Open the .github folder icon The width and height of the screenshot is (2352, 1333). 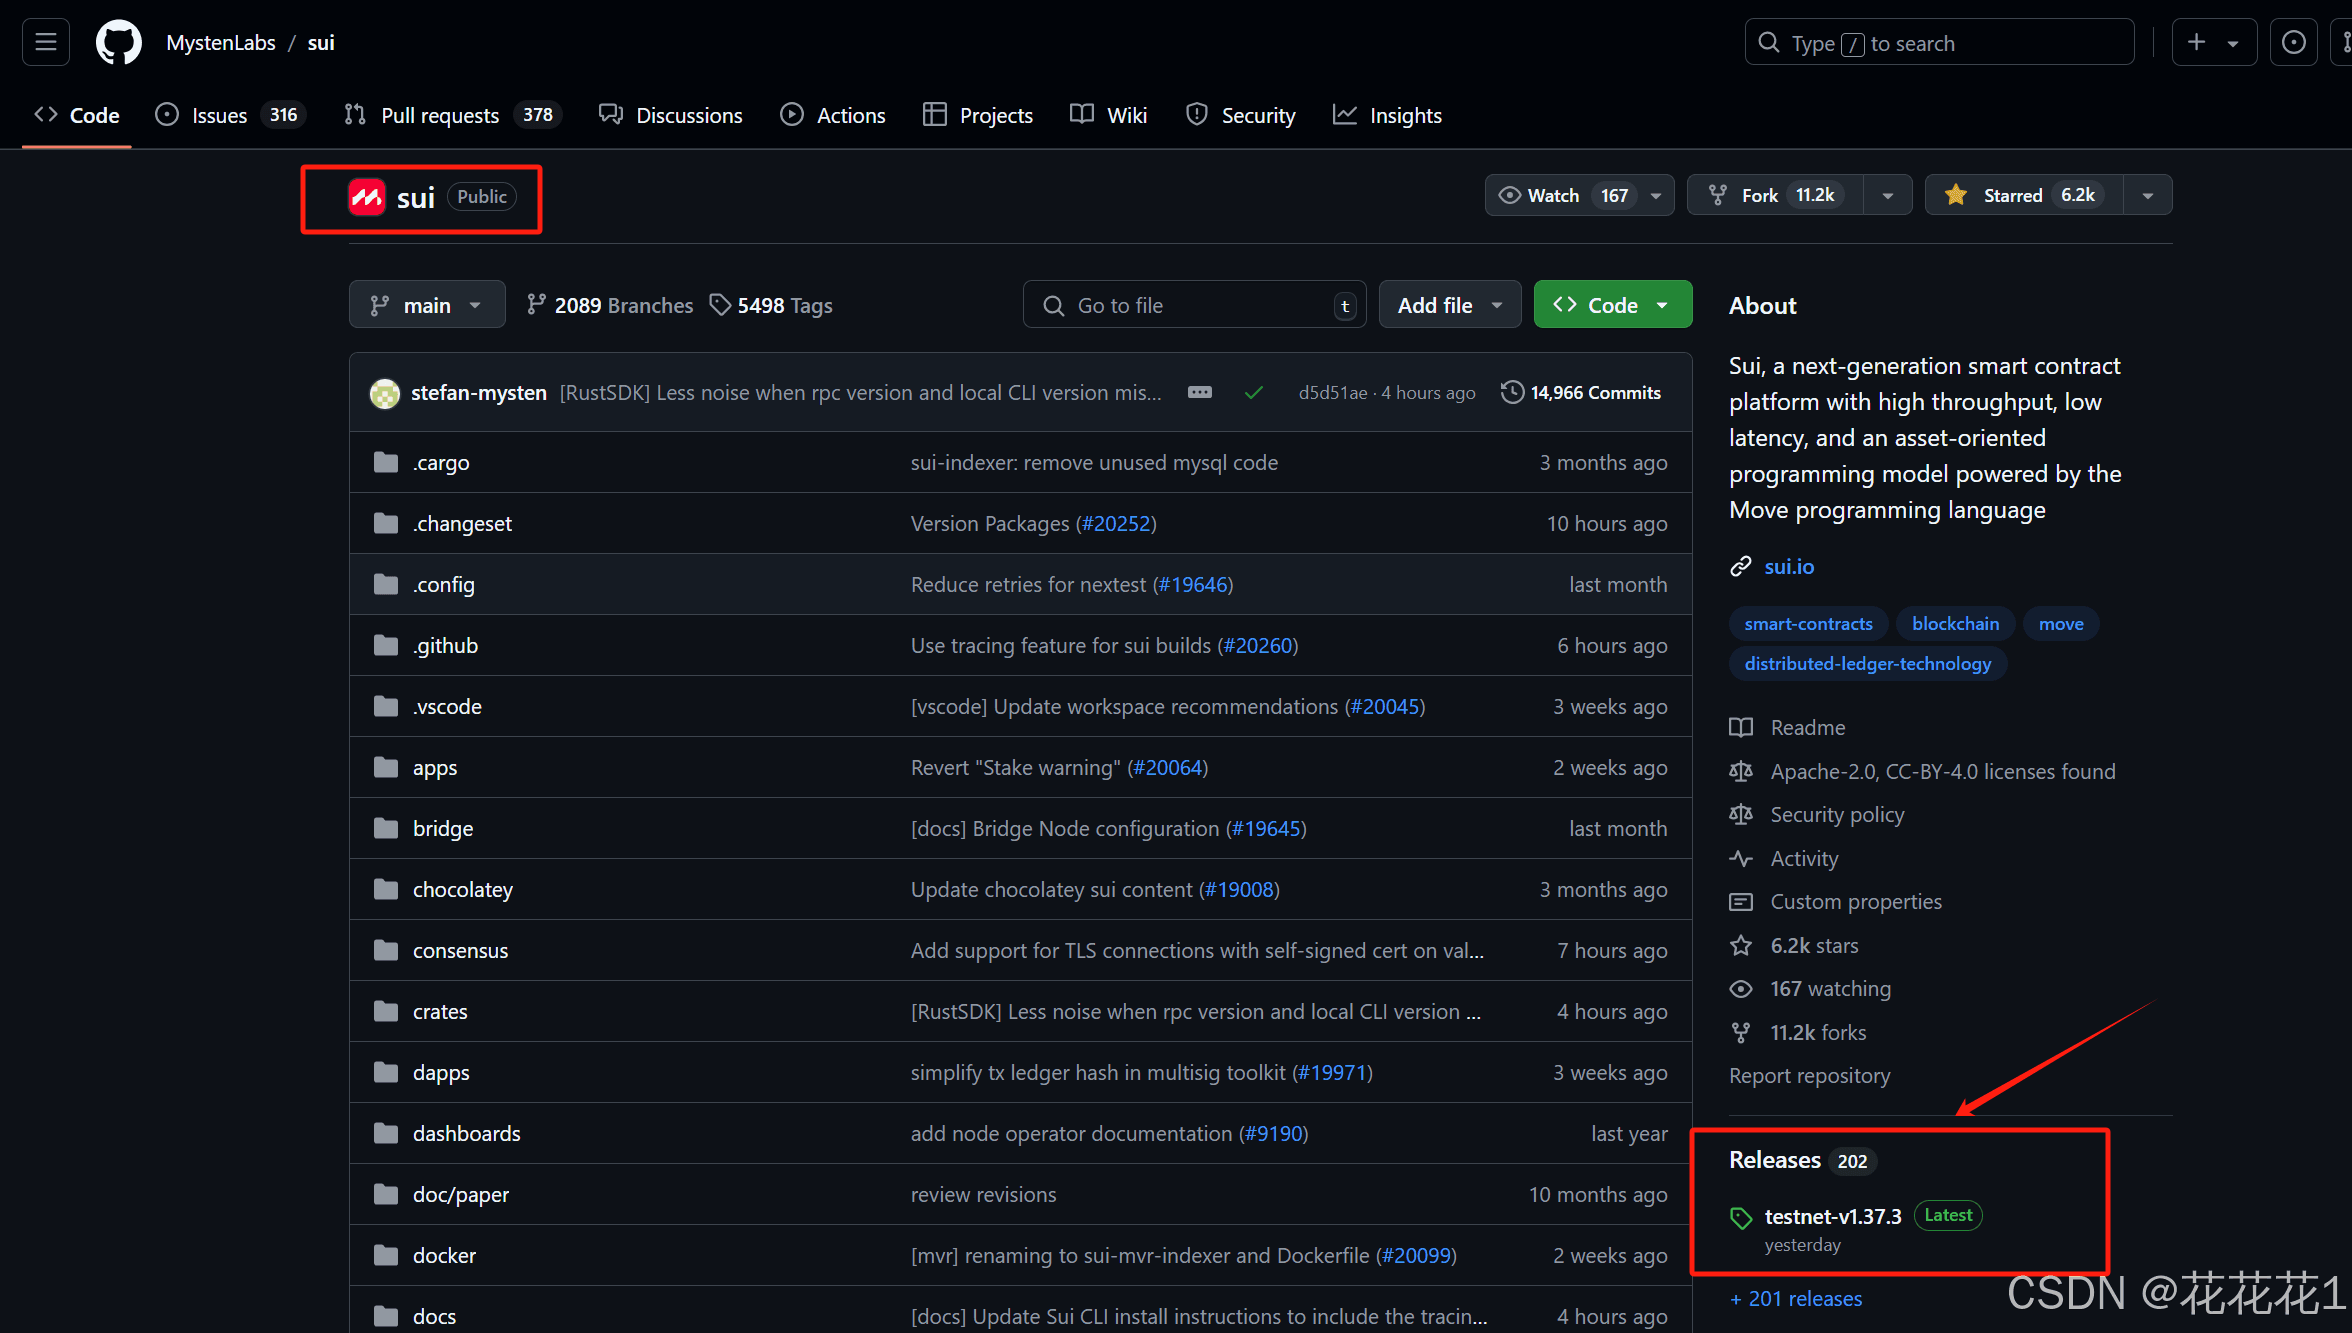(x=386, y=645)
